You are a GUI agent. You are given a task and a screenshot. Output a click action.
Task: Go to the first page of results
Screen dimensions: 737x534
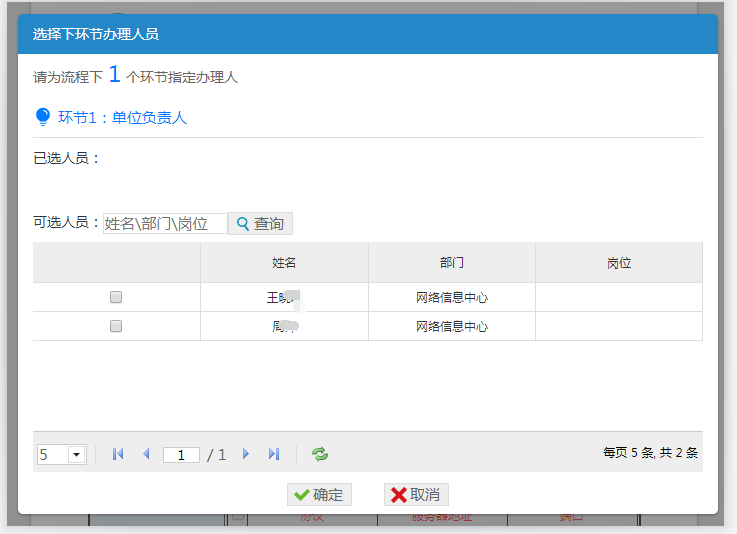point(118,454)
